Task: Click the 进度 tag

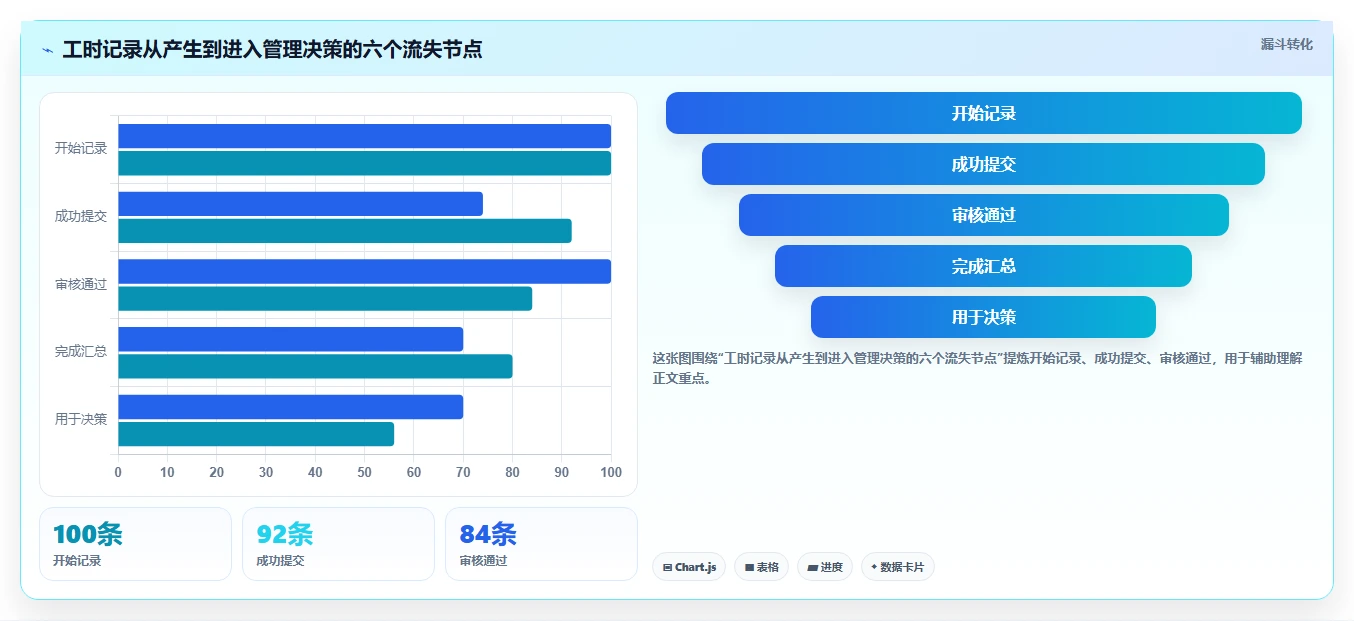Action: click(825, 567)
